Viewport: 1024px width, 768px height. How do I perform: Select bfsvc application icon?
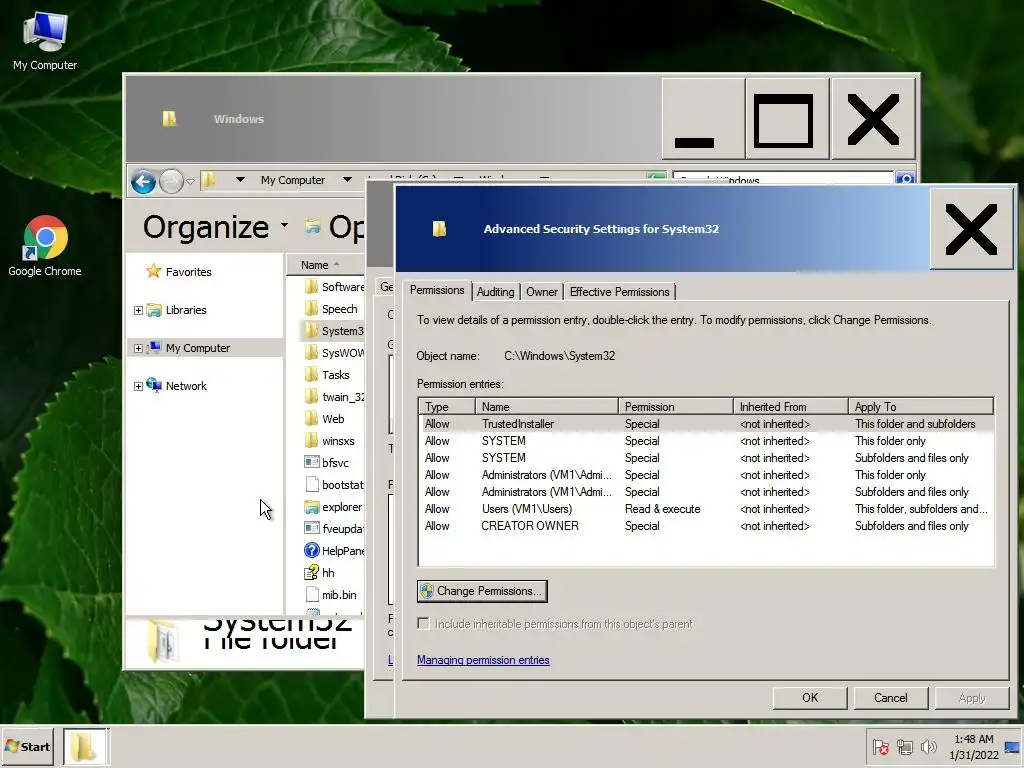coord(312,462)
